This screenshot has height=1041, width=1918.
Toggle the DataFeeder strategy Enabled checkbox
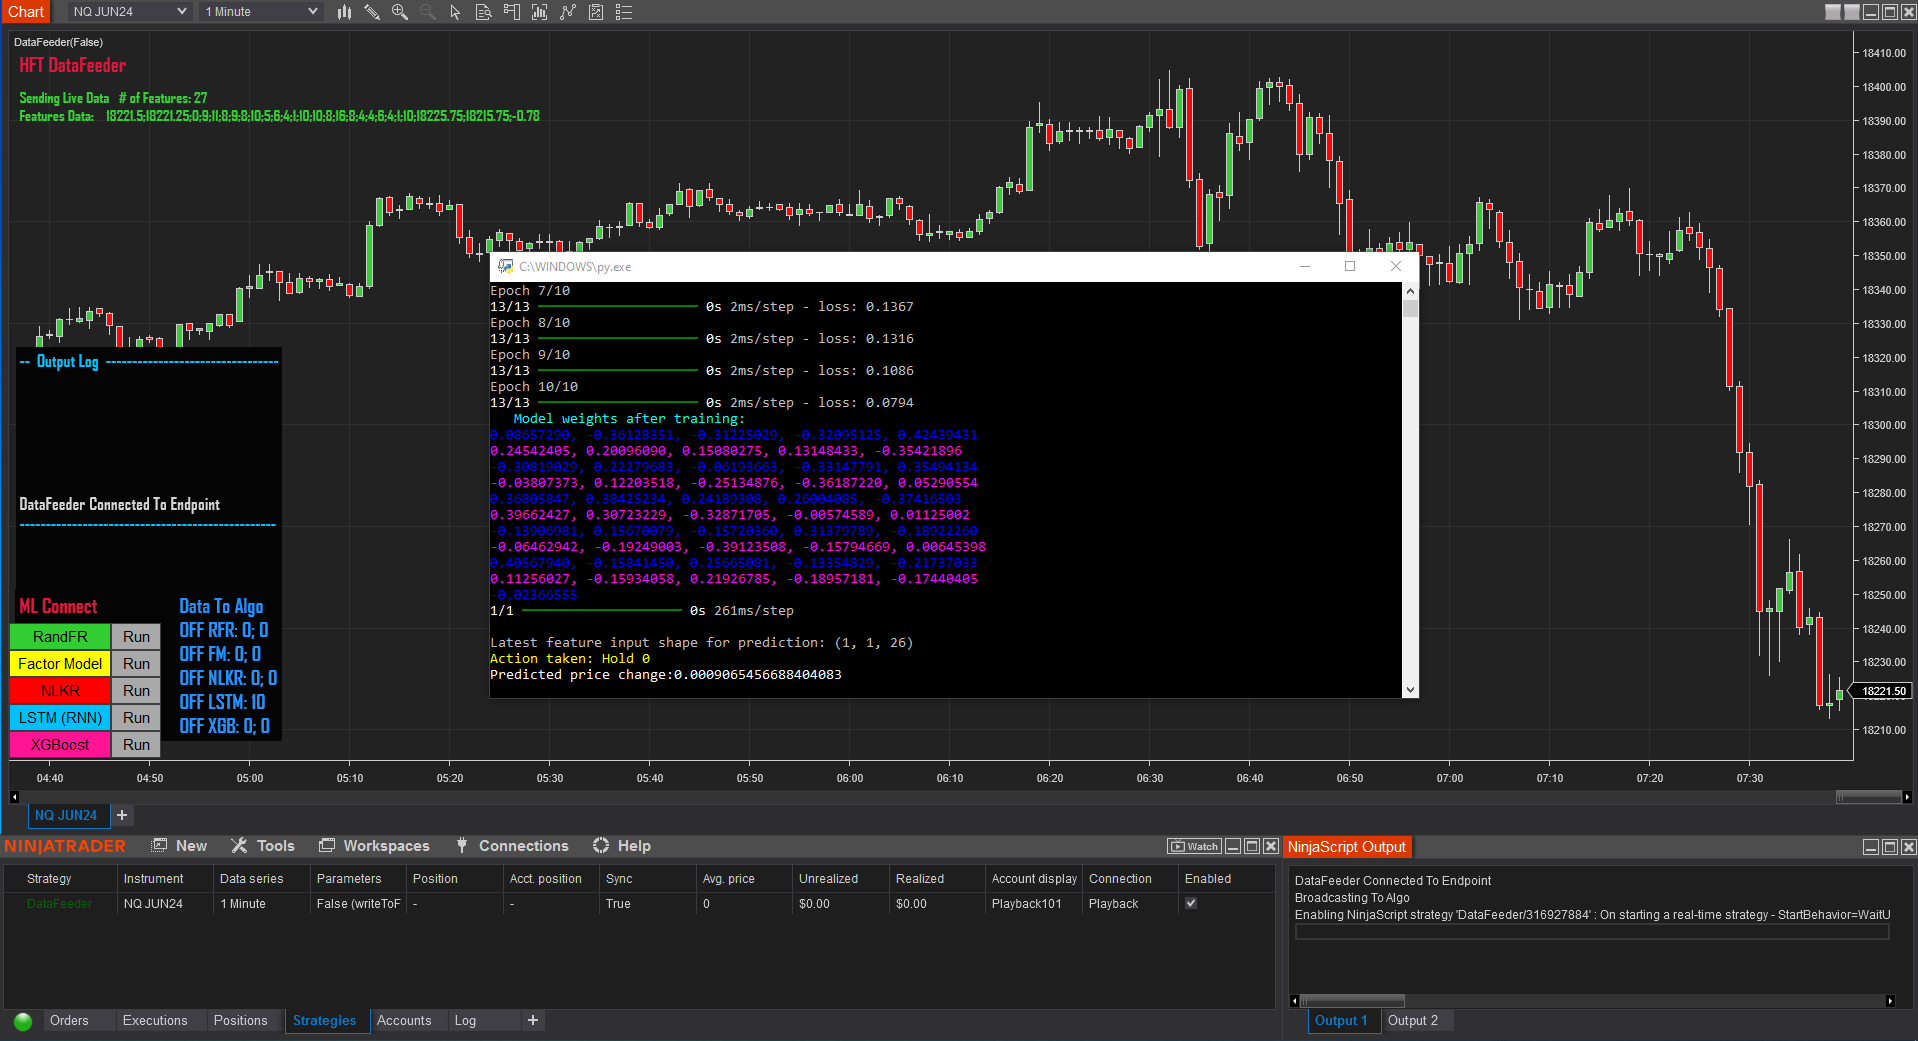tap(1190, 904)
